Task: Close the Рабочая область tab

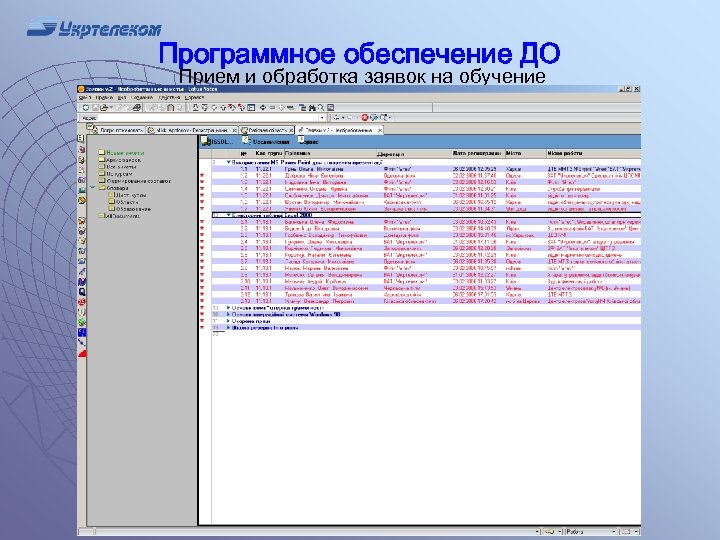Action: tap(291, 130)
